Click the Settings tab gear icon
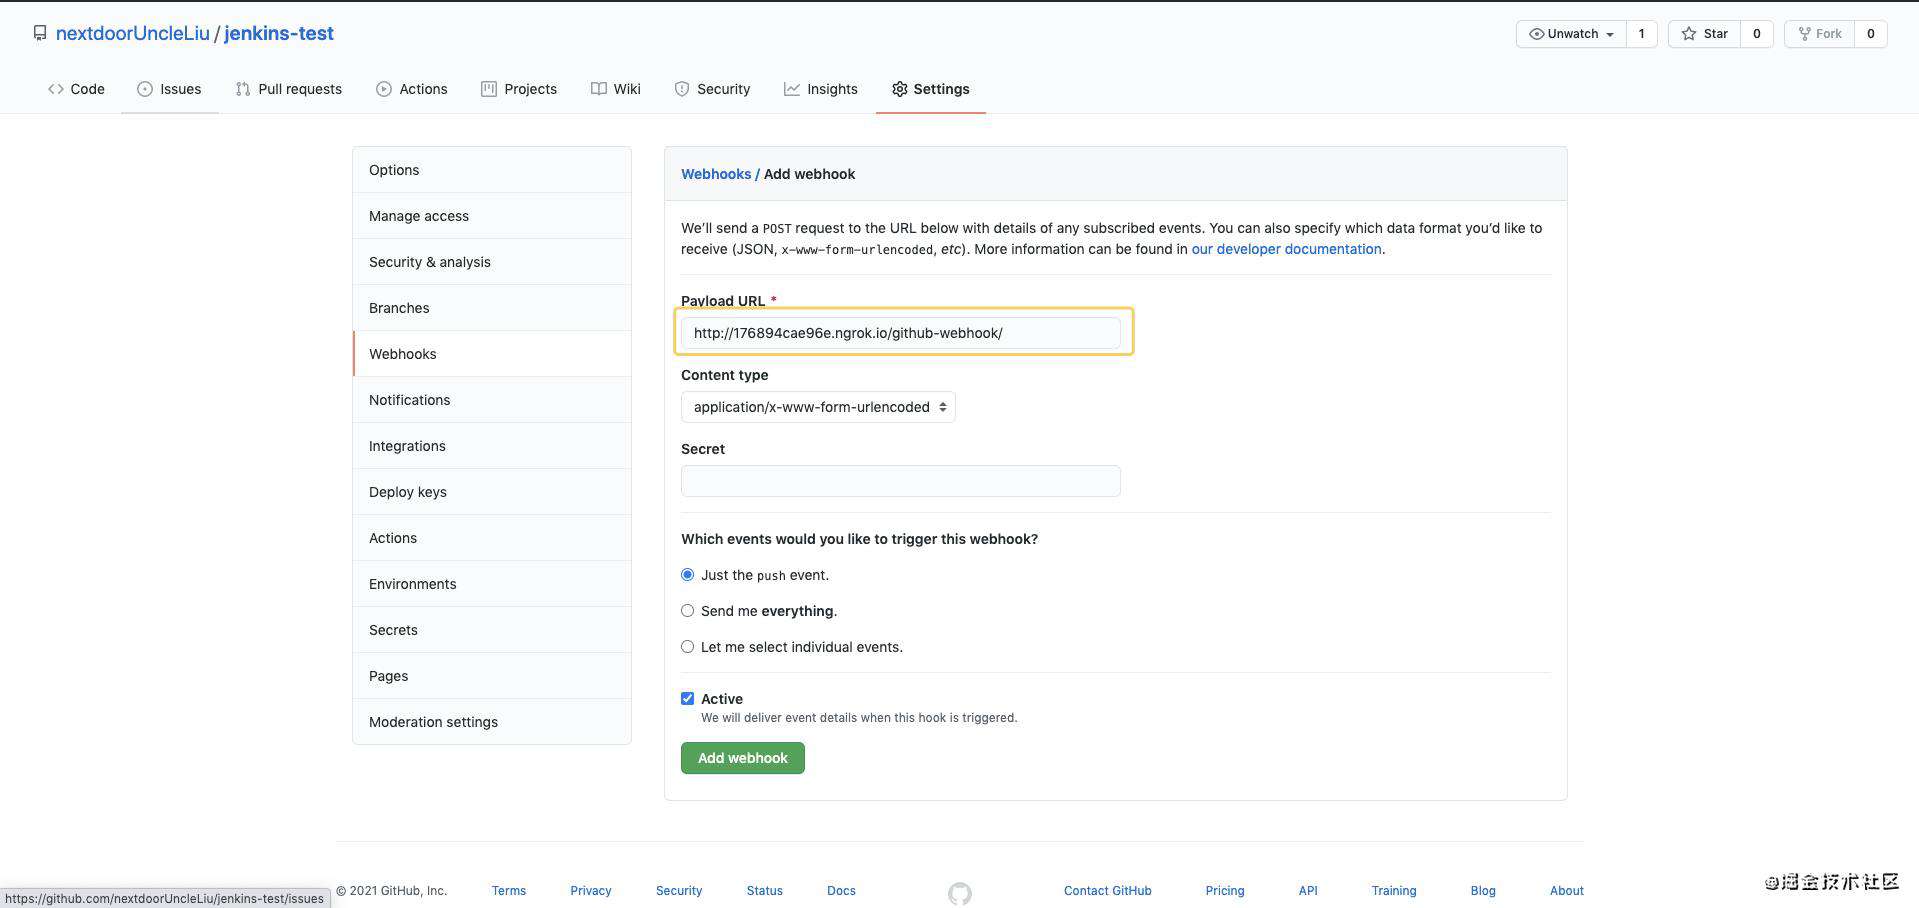 [x=900, y=89]
